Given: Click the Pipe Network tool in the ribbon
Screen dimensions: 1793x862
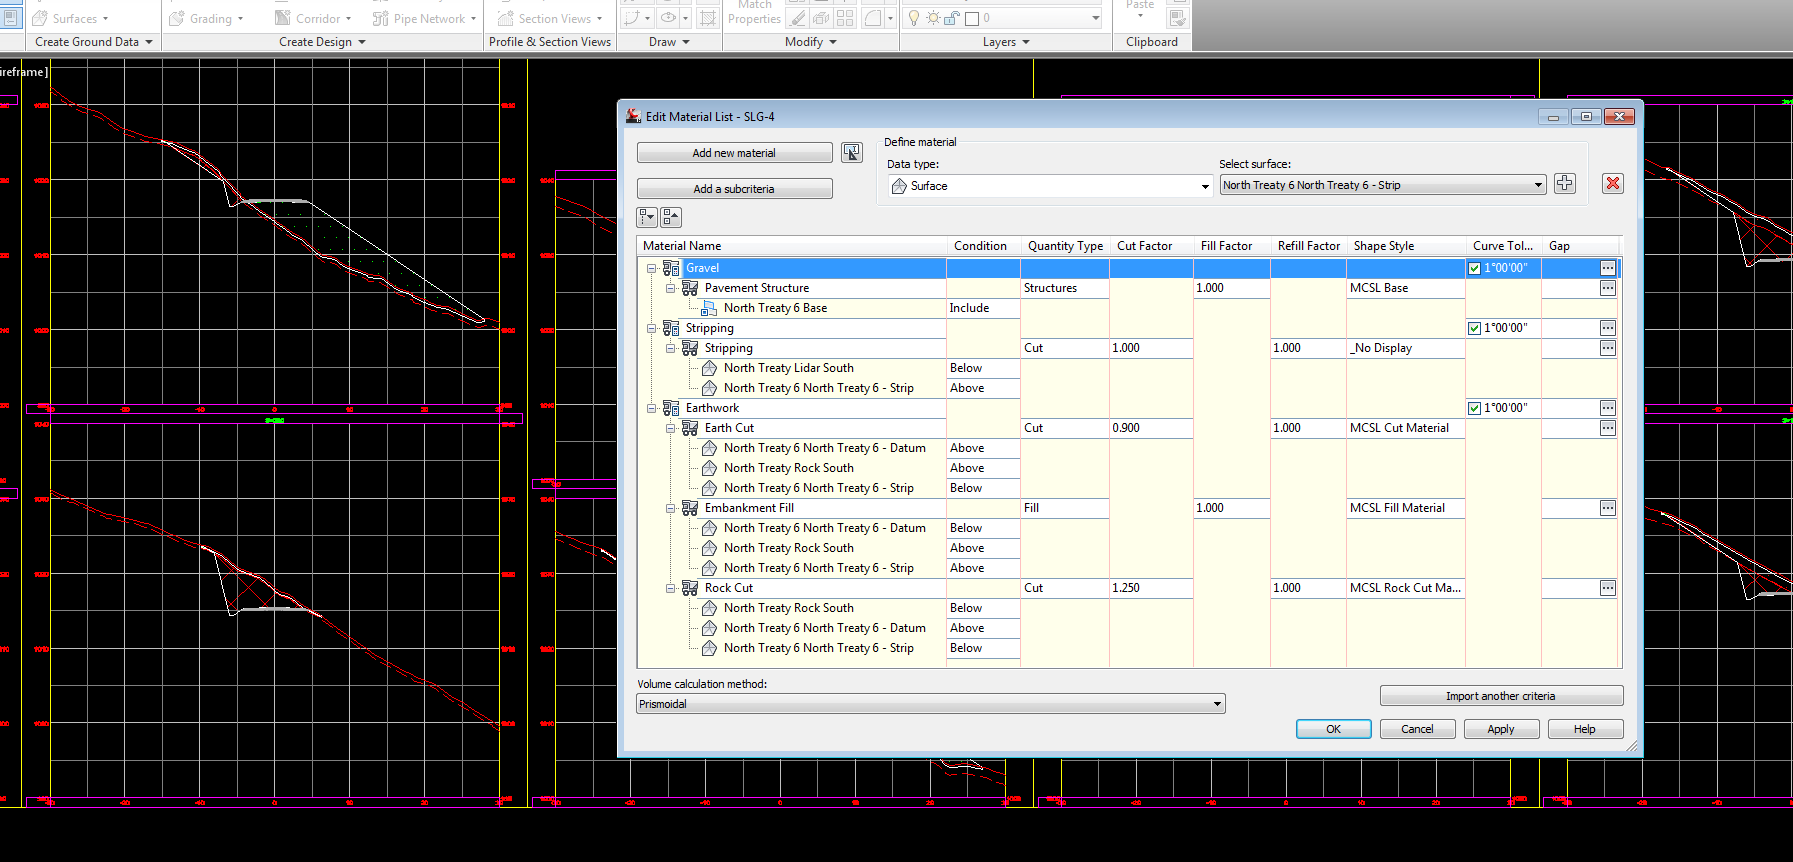Looking at the screenshot, I should click(424, 18).
